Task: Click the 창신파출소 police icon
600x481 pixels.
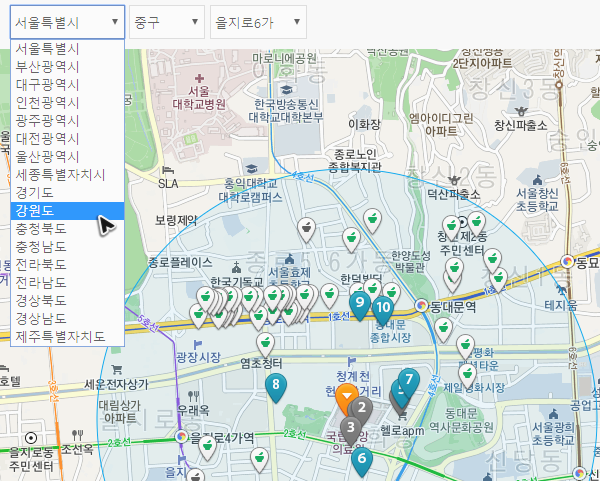Action: click(521, 111)
